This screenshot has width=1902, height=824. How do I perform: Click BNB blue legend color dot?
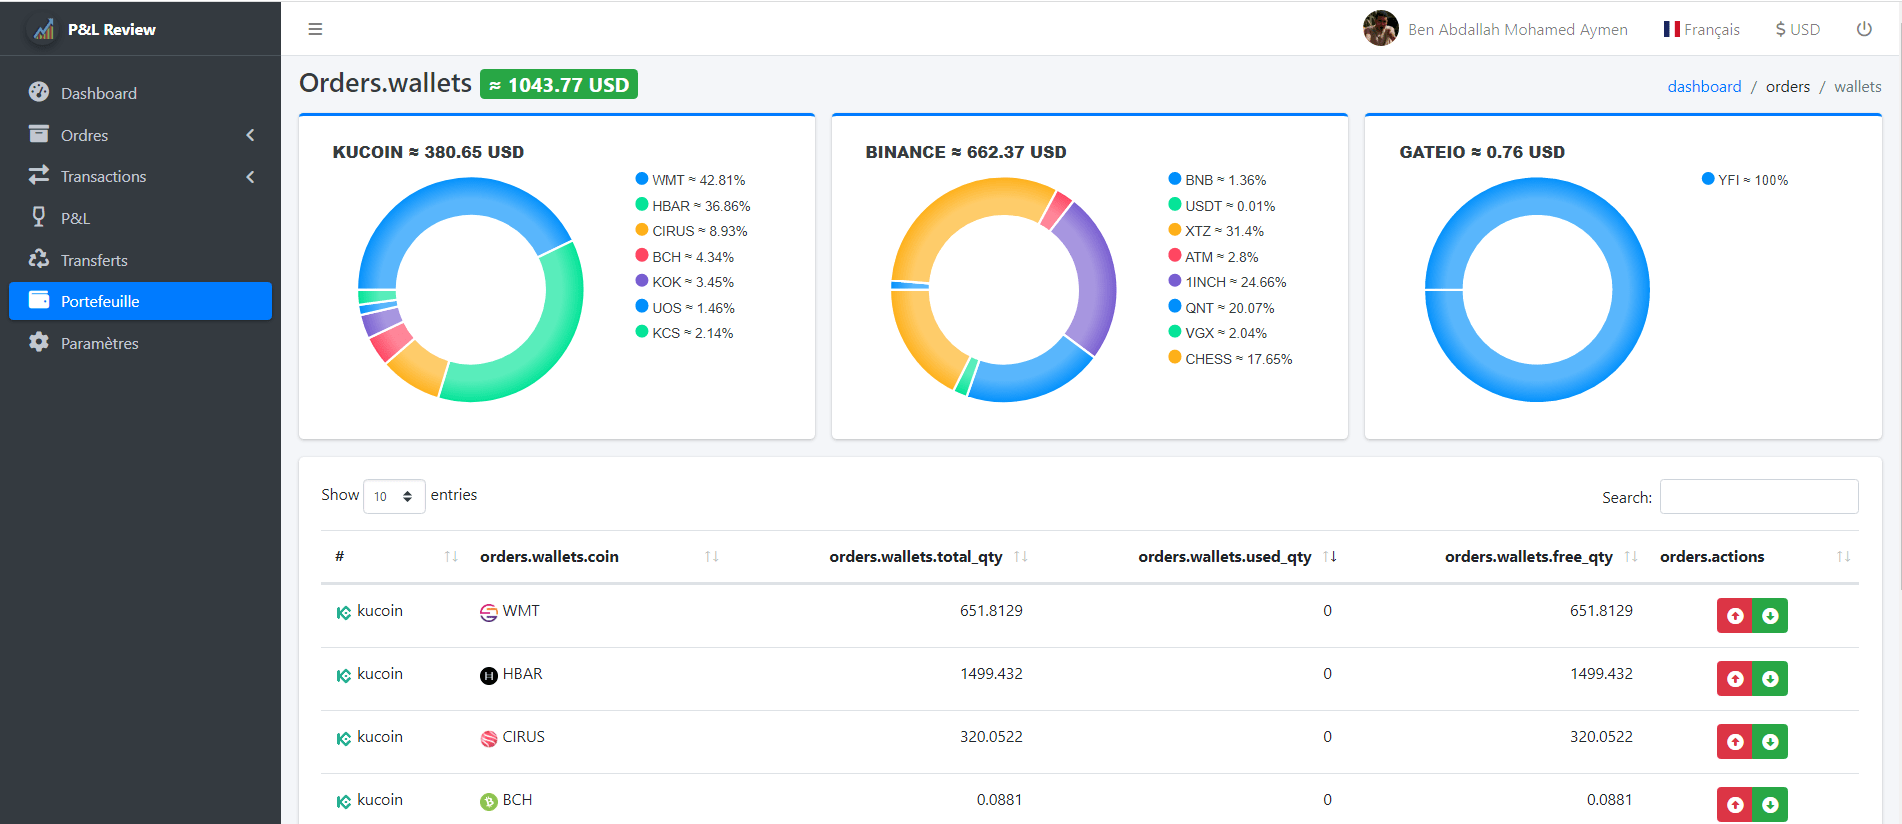[x=1175, y=179]
